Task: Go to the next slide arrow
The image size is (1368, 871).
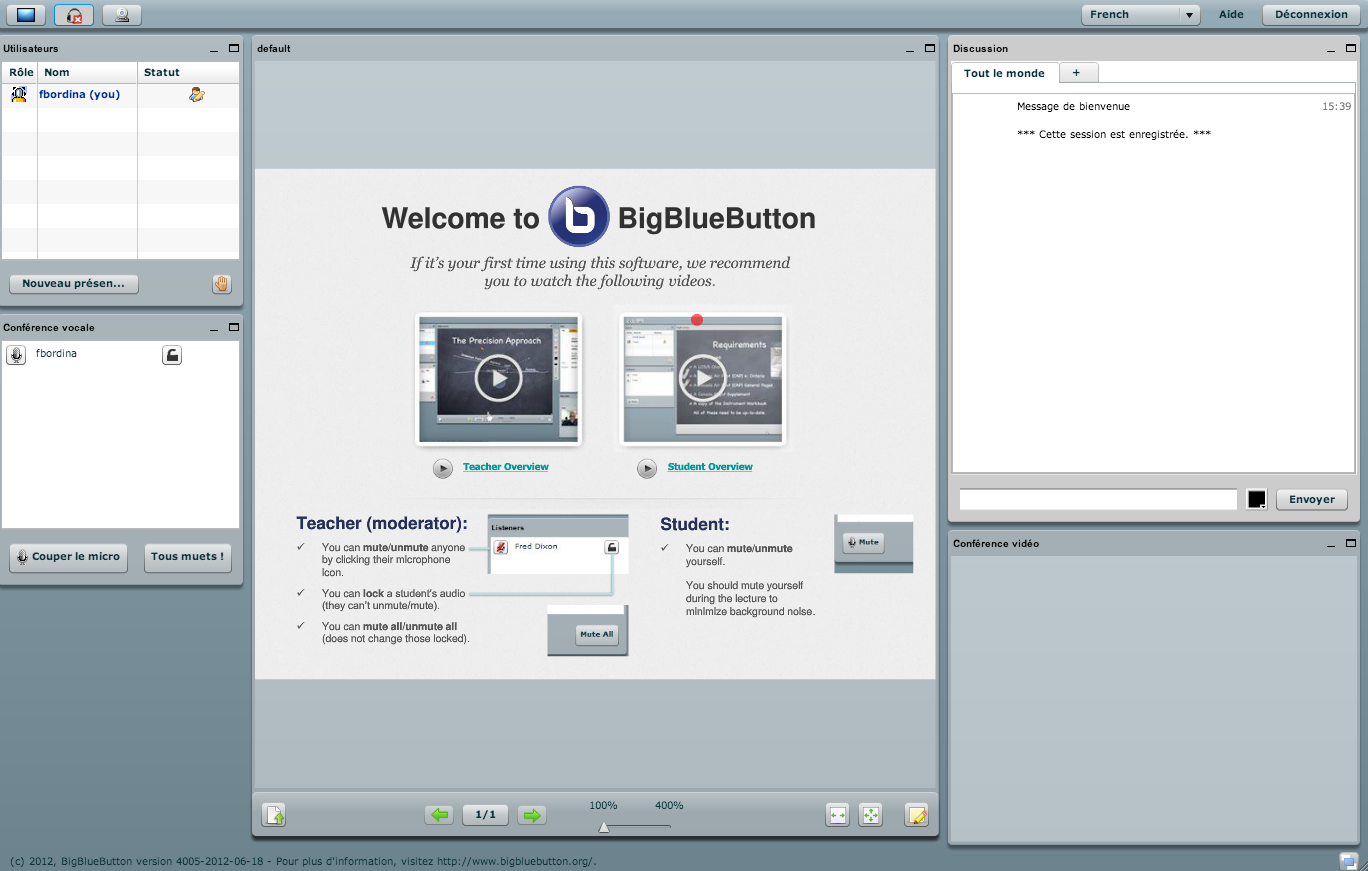Action: click(x=532, y=815)
